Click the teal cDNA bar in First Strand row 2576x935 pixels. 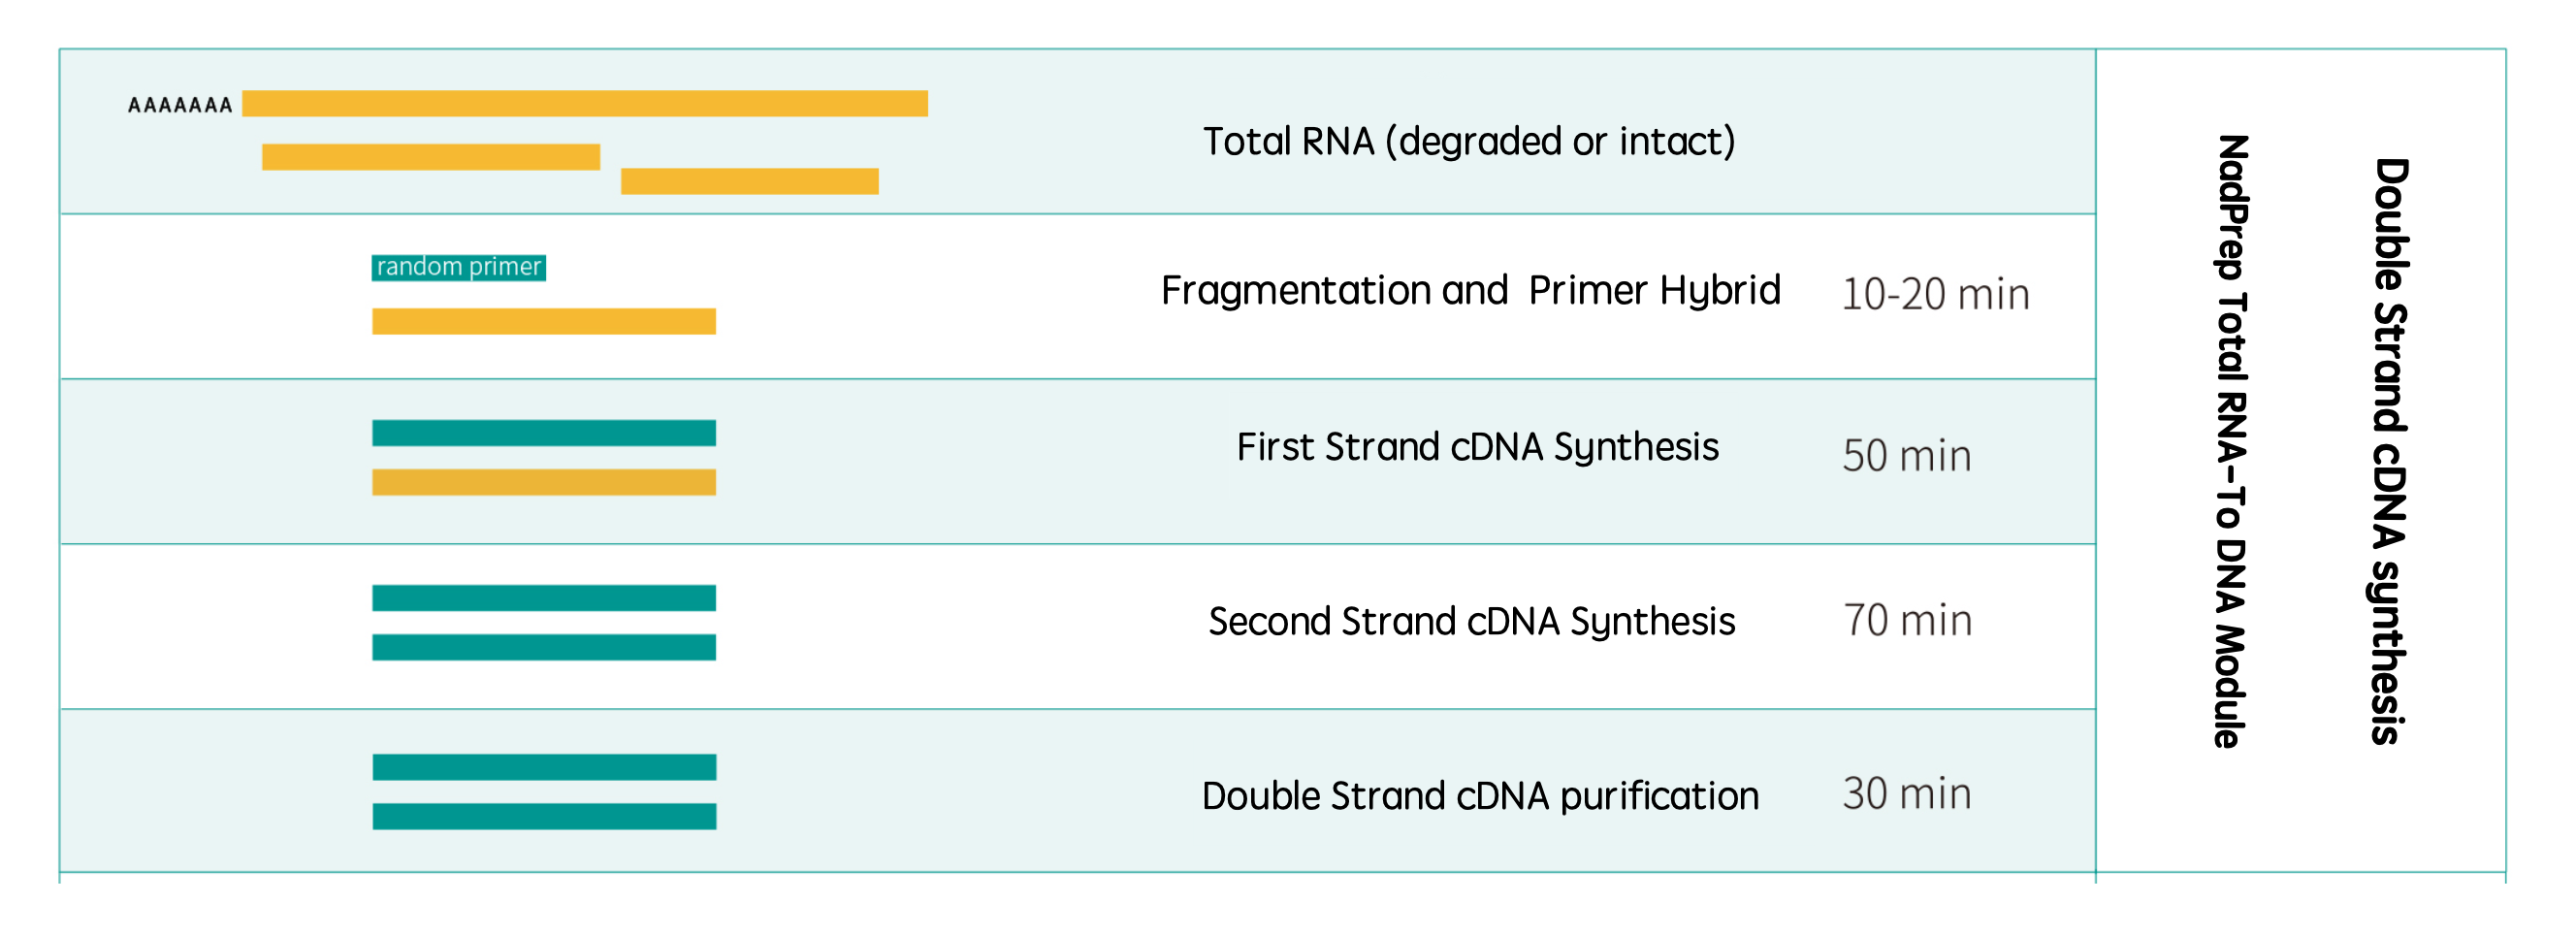coord(543,433)
